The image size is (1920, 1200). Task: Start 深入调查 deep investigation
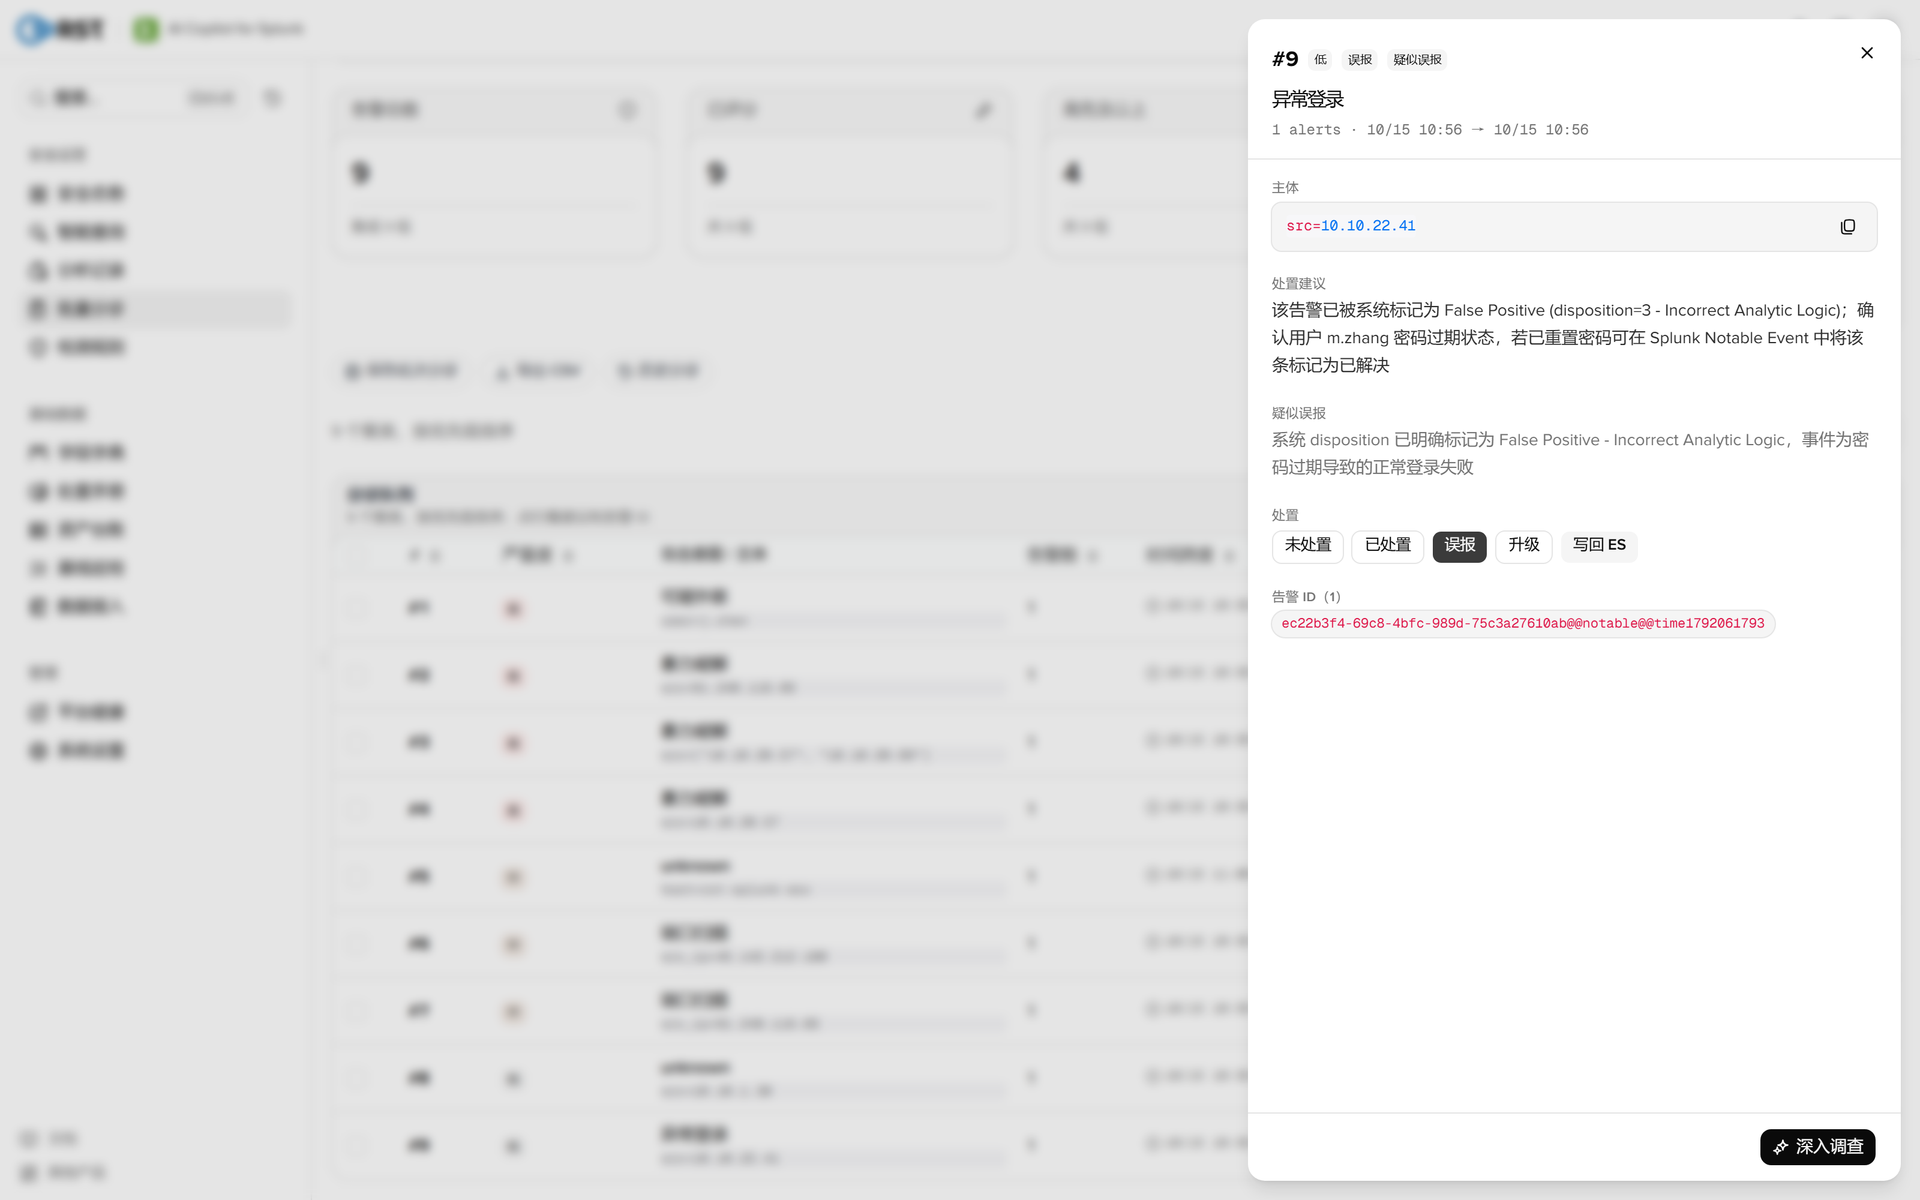pyautogui.click(x=1817, y=1147)
